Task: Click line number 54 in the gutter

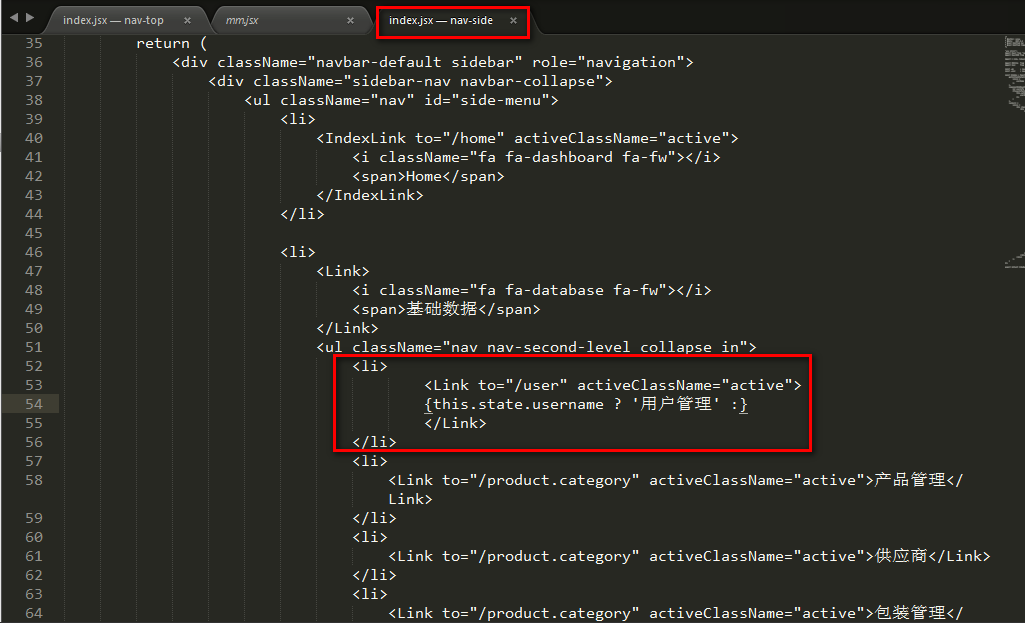Action: coord(33,404)
